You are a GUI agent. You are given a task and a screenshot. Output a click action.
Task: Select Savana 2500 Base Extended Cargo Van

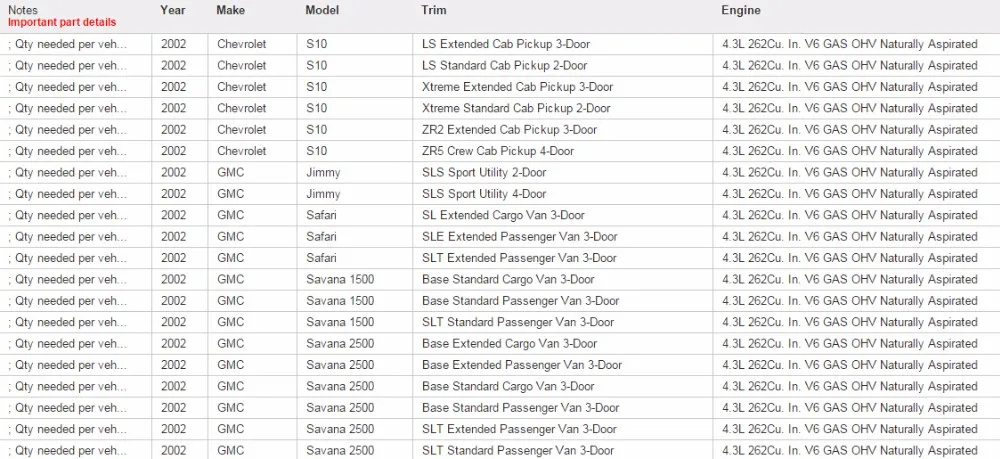(x=500, y=344)
